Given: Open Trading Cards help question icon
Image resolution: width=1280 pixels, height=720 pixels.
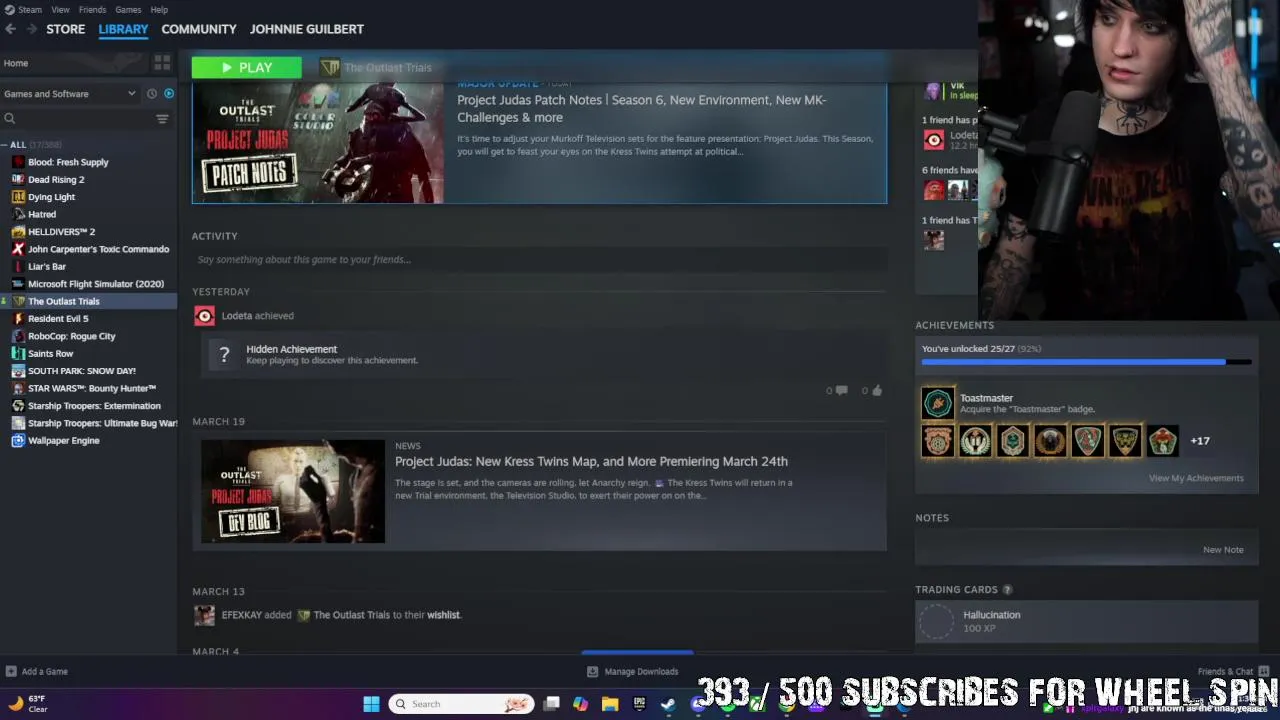Looking at the screenshot, I should (1007, 590).
